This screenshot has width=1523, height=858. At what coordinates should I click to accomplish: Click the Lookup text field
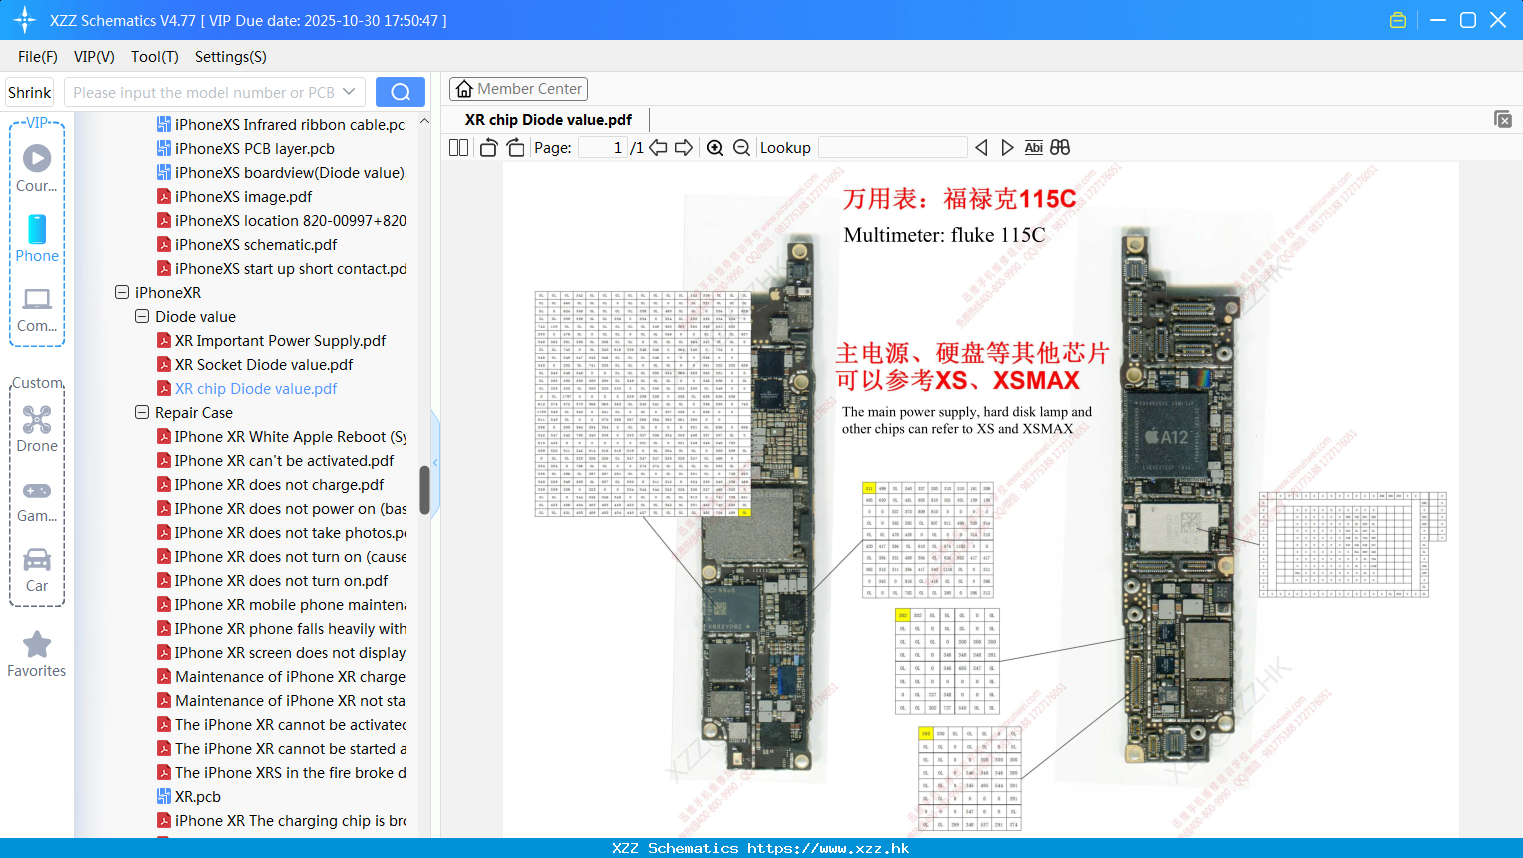point(893,147)
